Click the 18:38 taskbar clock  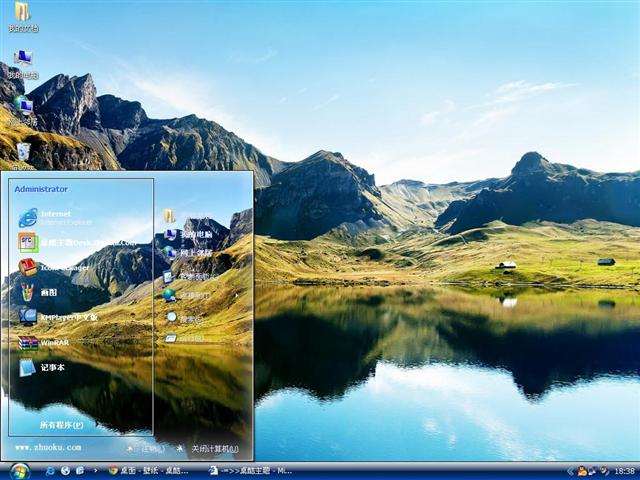click(624, 471)
